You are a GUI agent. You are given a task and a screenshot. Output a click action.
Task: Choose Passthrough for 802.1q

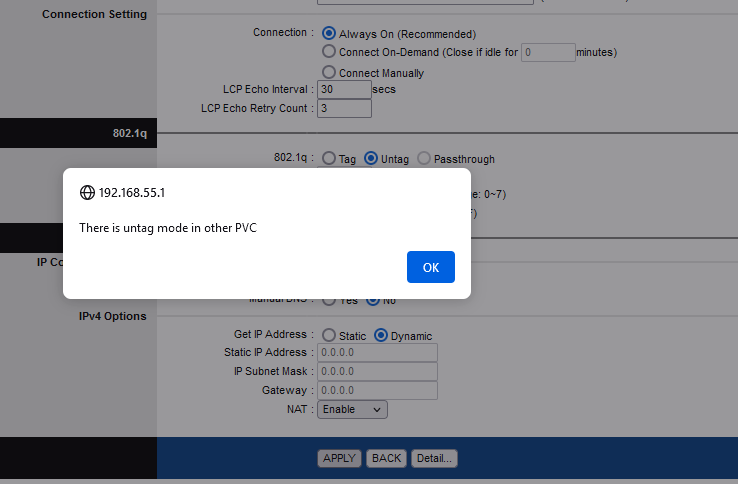(x=424, y=159)
